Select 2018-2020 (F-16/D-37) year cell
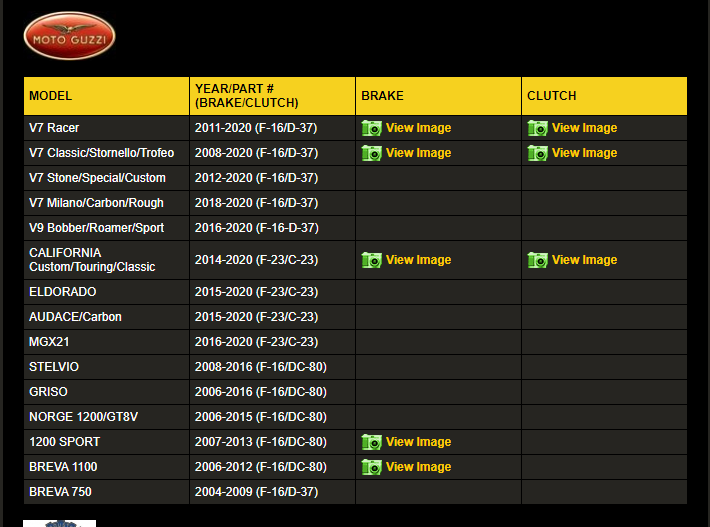710x527 pixels. 273,203
